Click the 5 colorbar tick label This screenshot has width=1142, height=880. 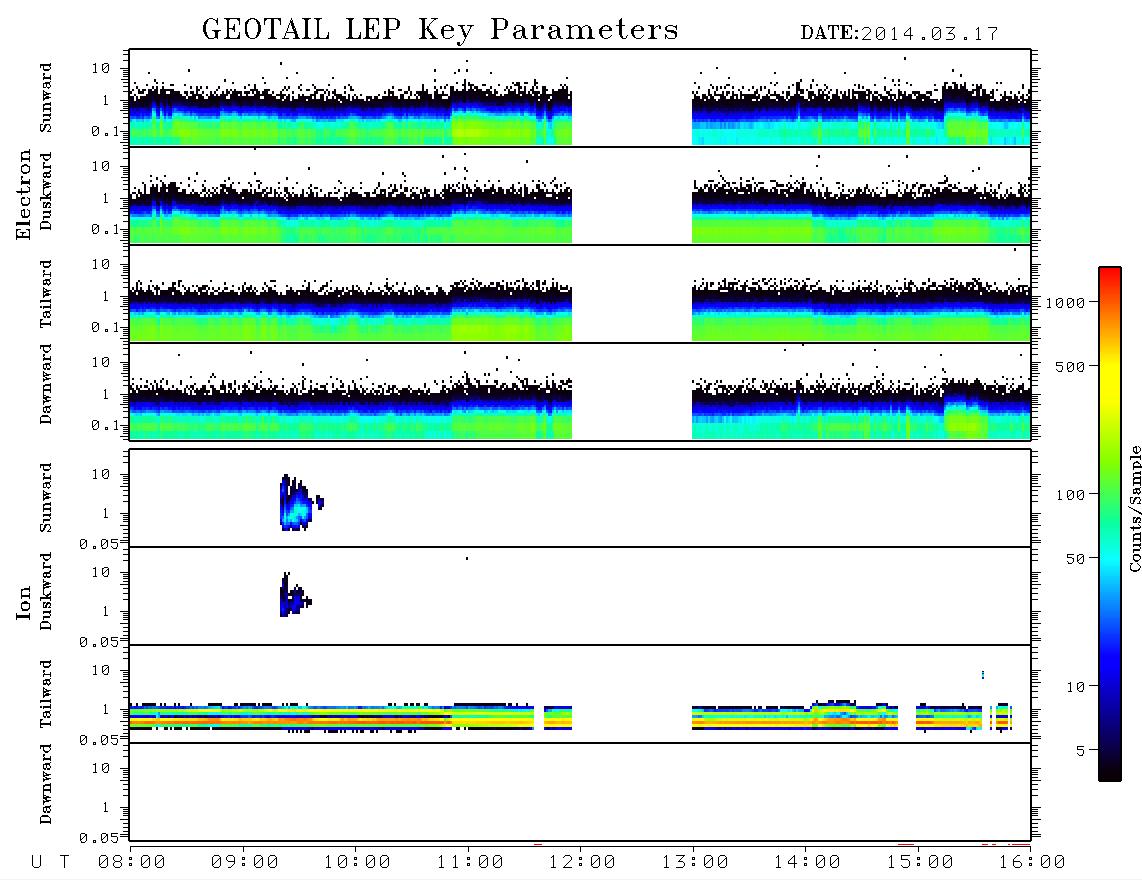tap(1081, 751)
